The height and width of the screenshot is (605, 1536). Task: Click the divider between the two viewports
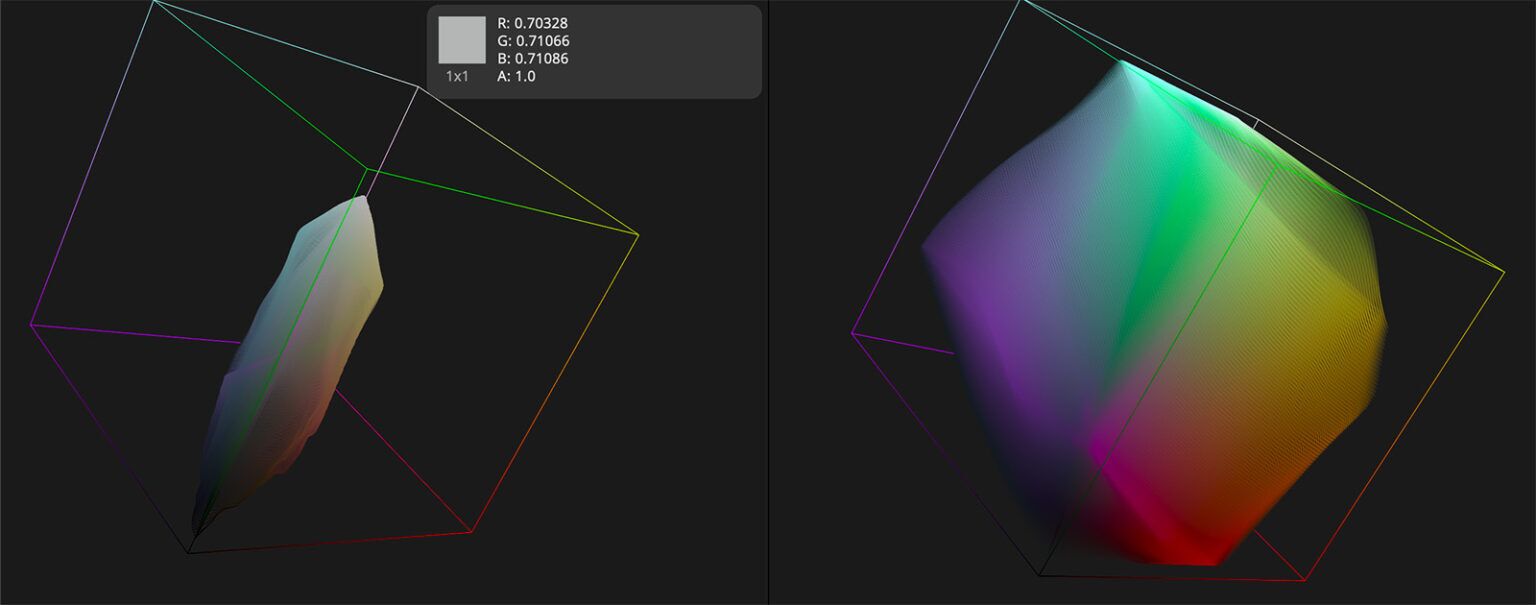(767, 300)
